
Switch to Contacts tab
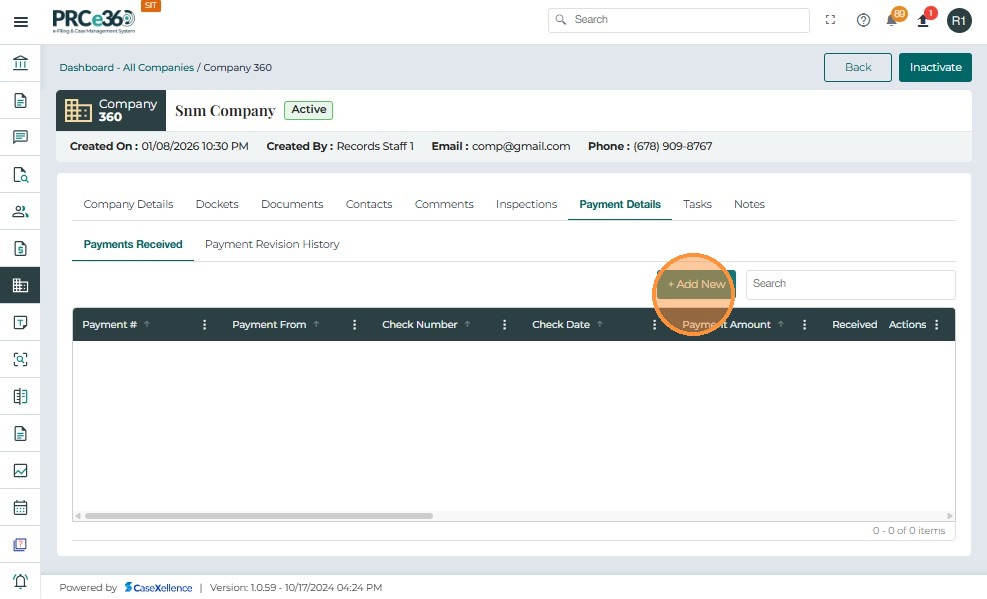[x=369, y=204]
